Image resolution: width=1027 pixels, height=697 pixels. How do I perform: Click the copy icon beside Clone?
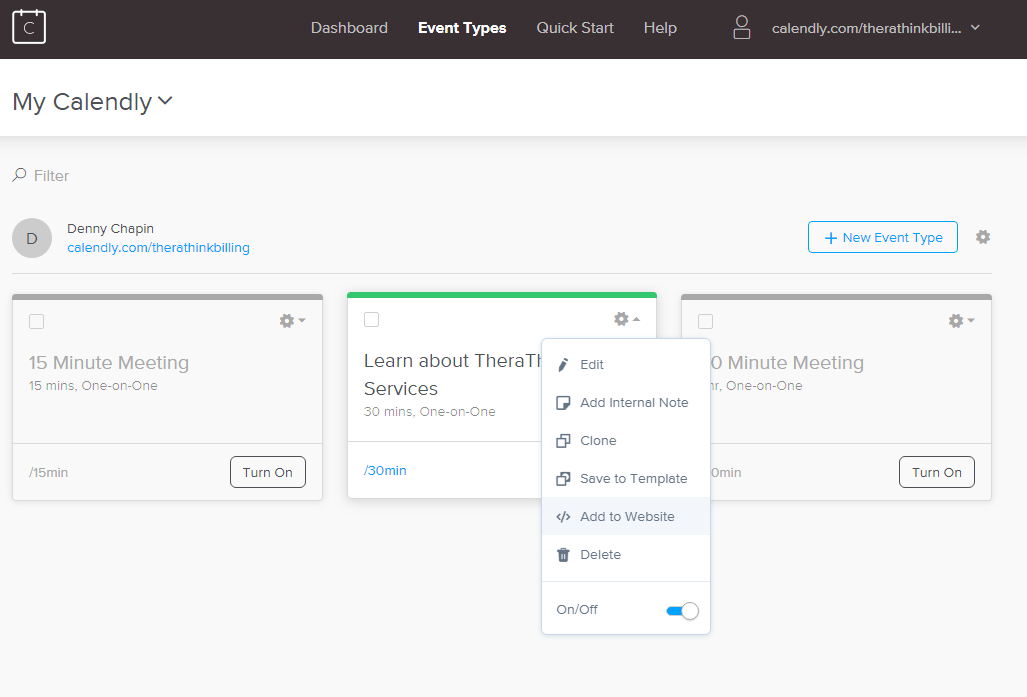pos(563,441)
